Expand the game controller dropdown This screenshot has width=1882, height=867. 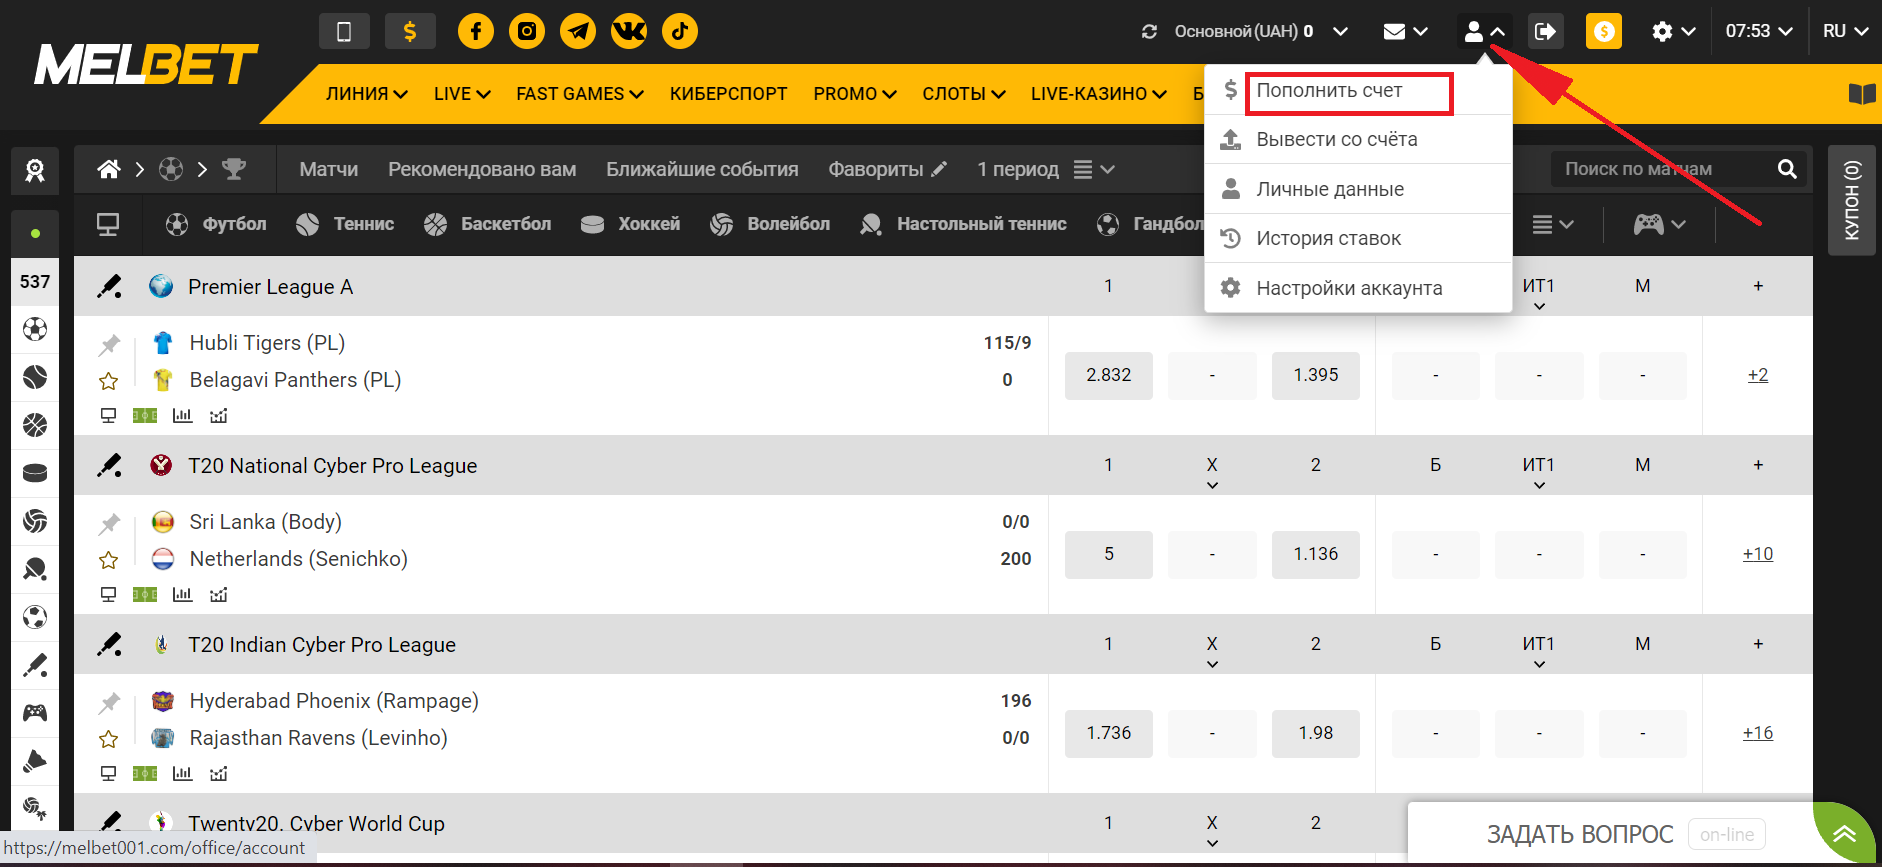1660,224
